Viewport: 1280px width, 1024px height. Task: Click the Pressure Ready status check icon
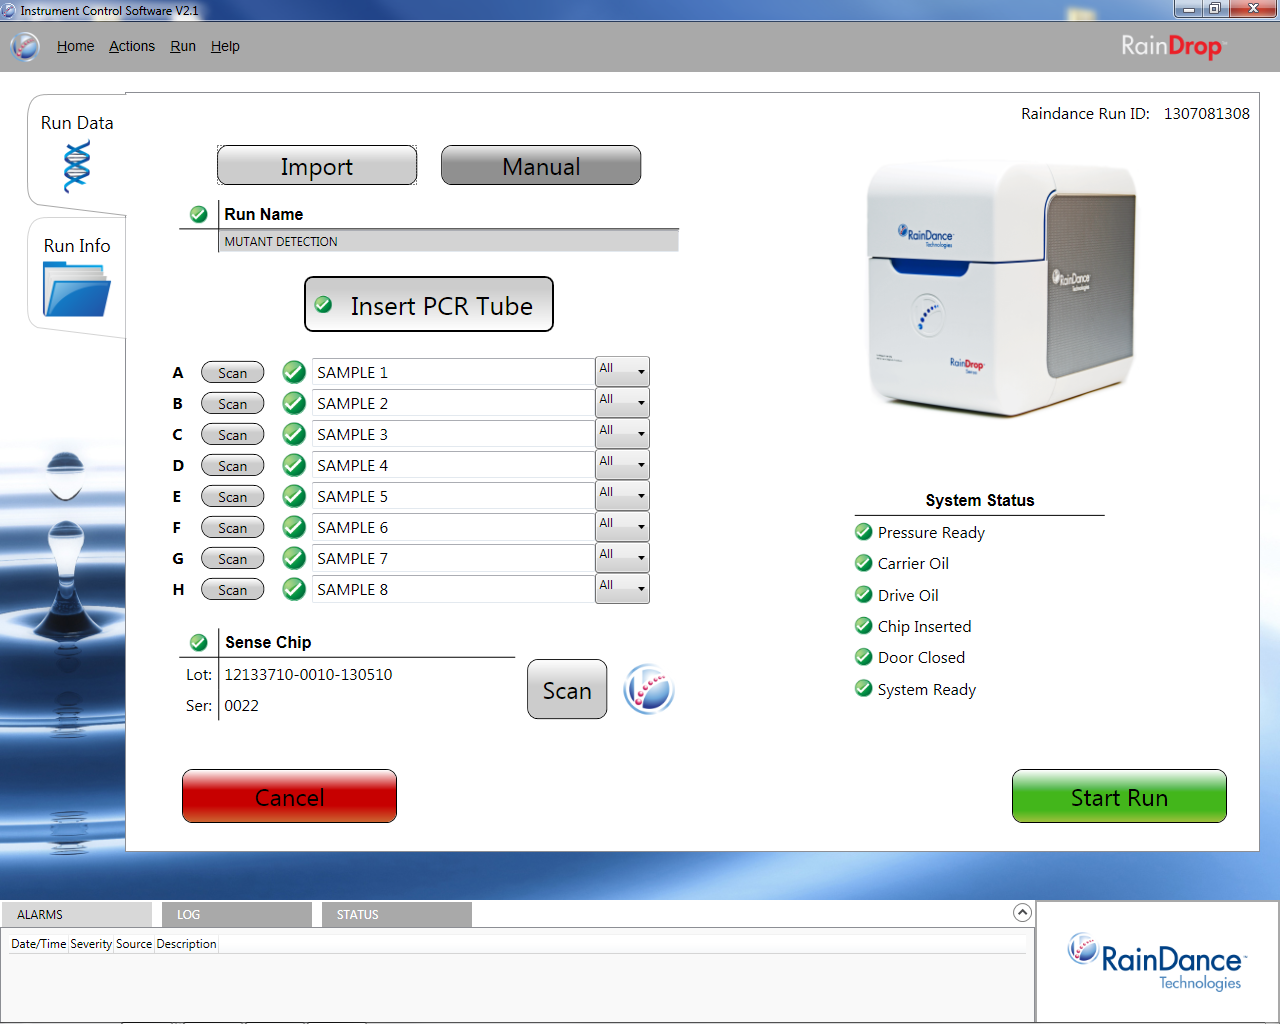864,532
